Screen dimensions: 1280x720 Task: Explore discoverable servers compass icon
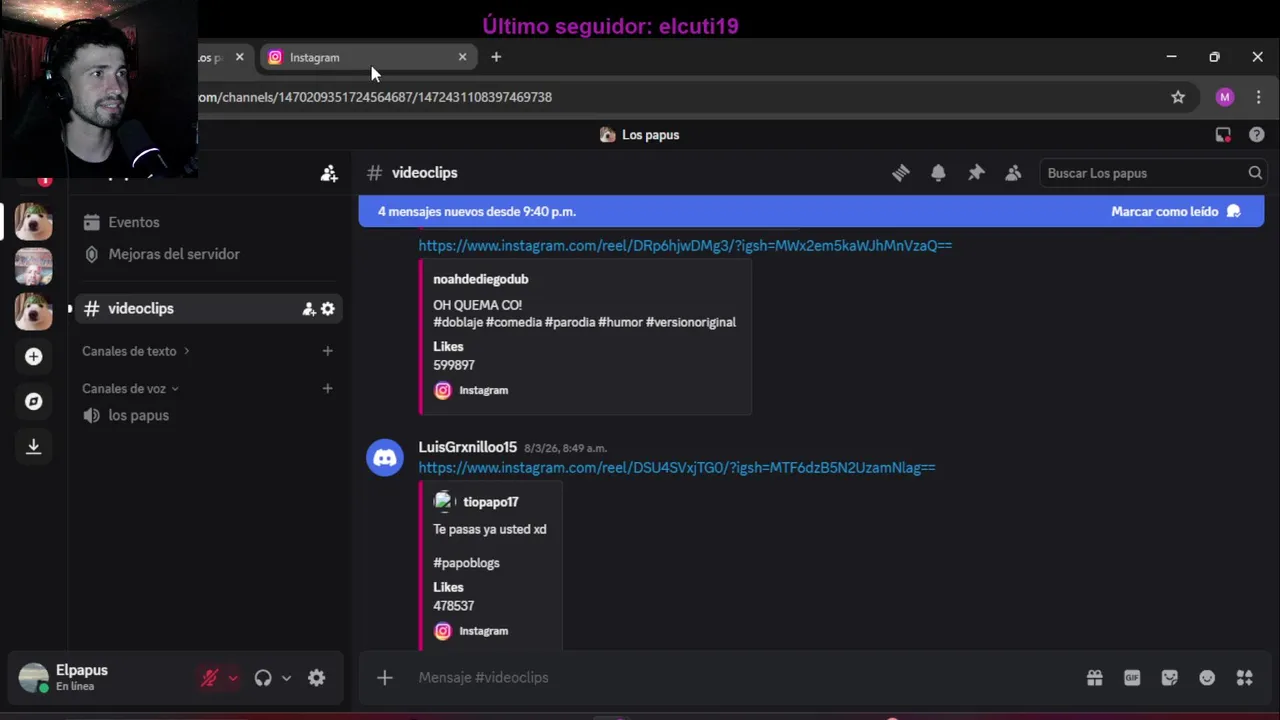tap(34, 401)
